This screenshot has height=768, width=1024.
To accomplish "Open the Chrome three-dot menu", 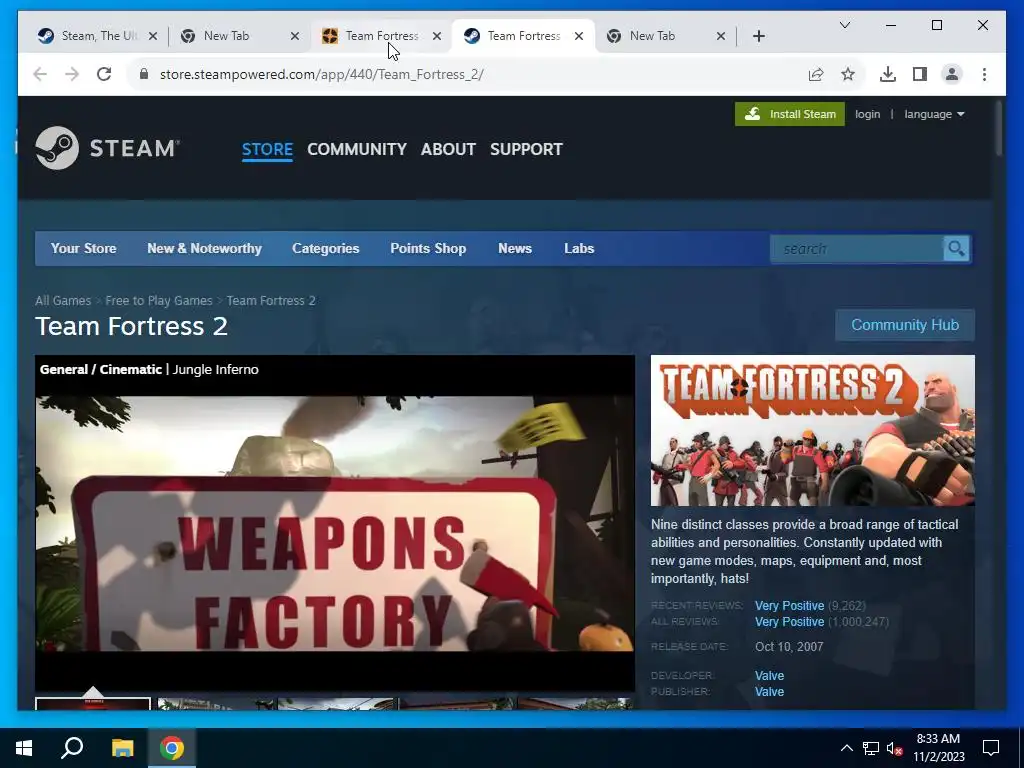I will point(984,74).
